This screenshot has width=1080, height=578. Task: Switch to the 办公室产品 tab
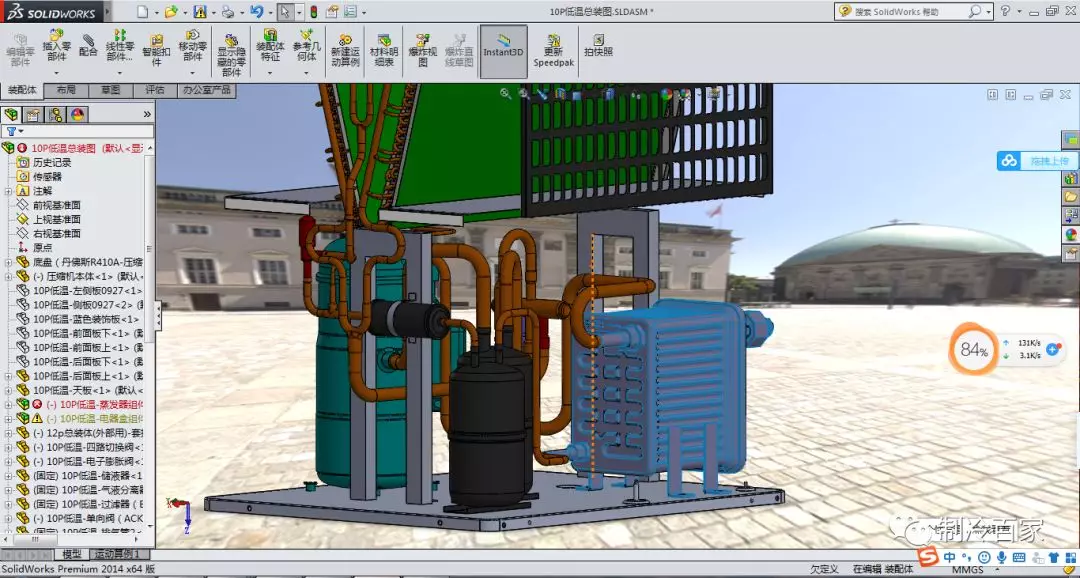(x=207, y=90)
